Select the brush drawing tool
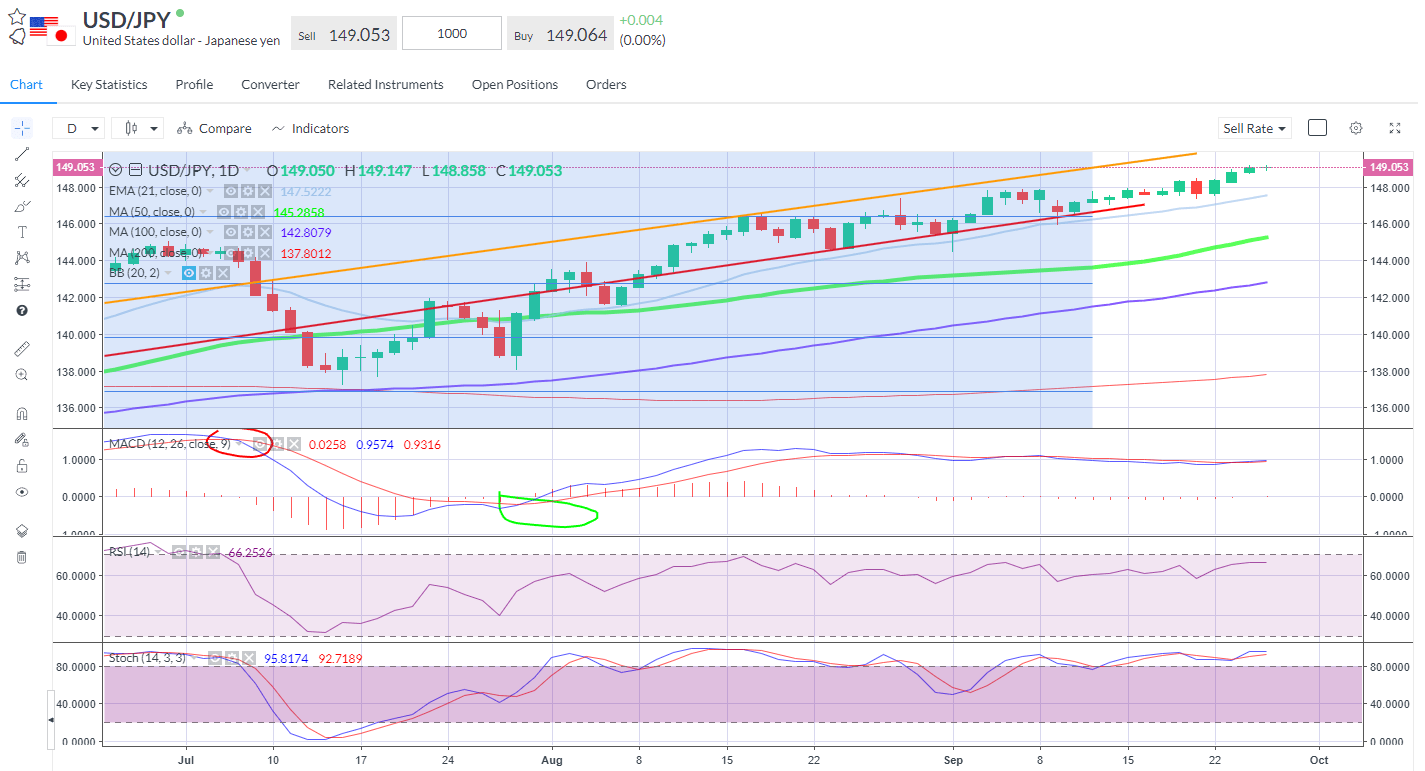This screenshot has width=1425, height=771. pyautogui.click(x=22, y=206)
